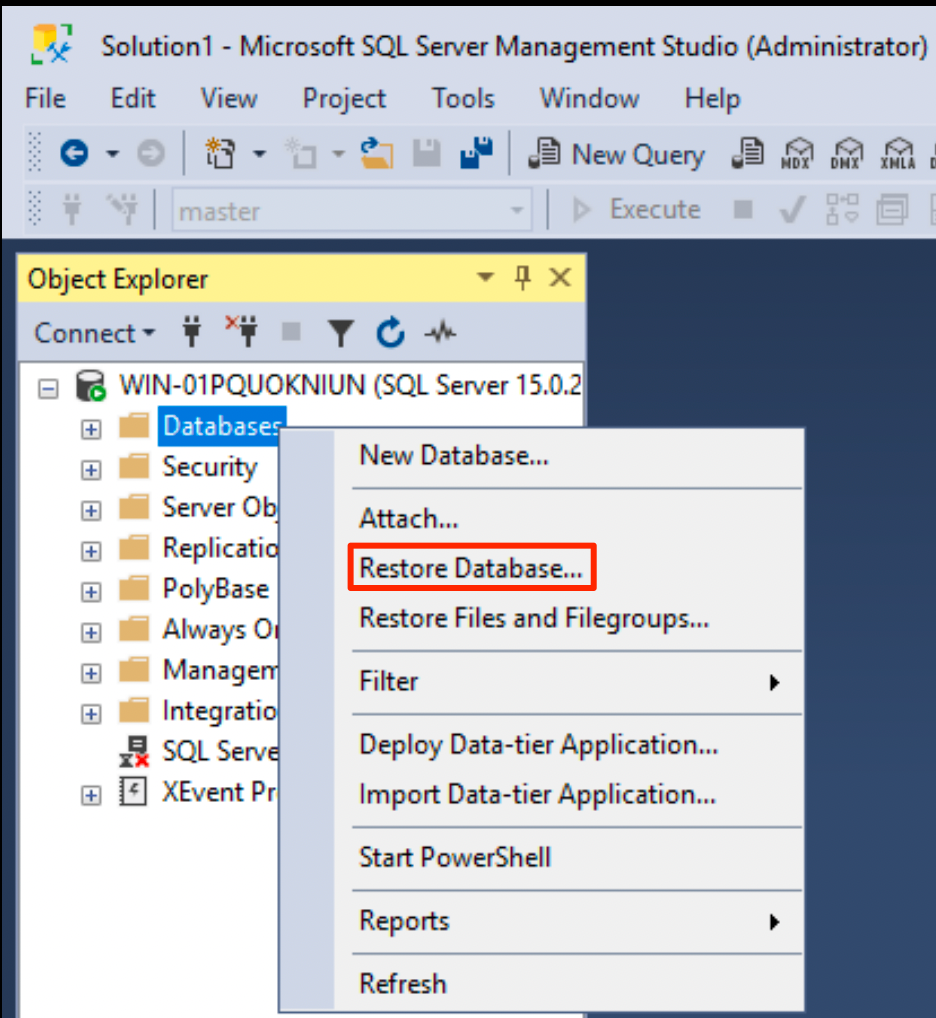Open the Object Explorer filter settings
Screen dimensions: 936x1018
tap(341, 332)
